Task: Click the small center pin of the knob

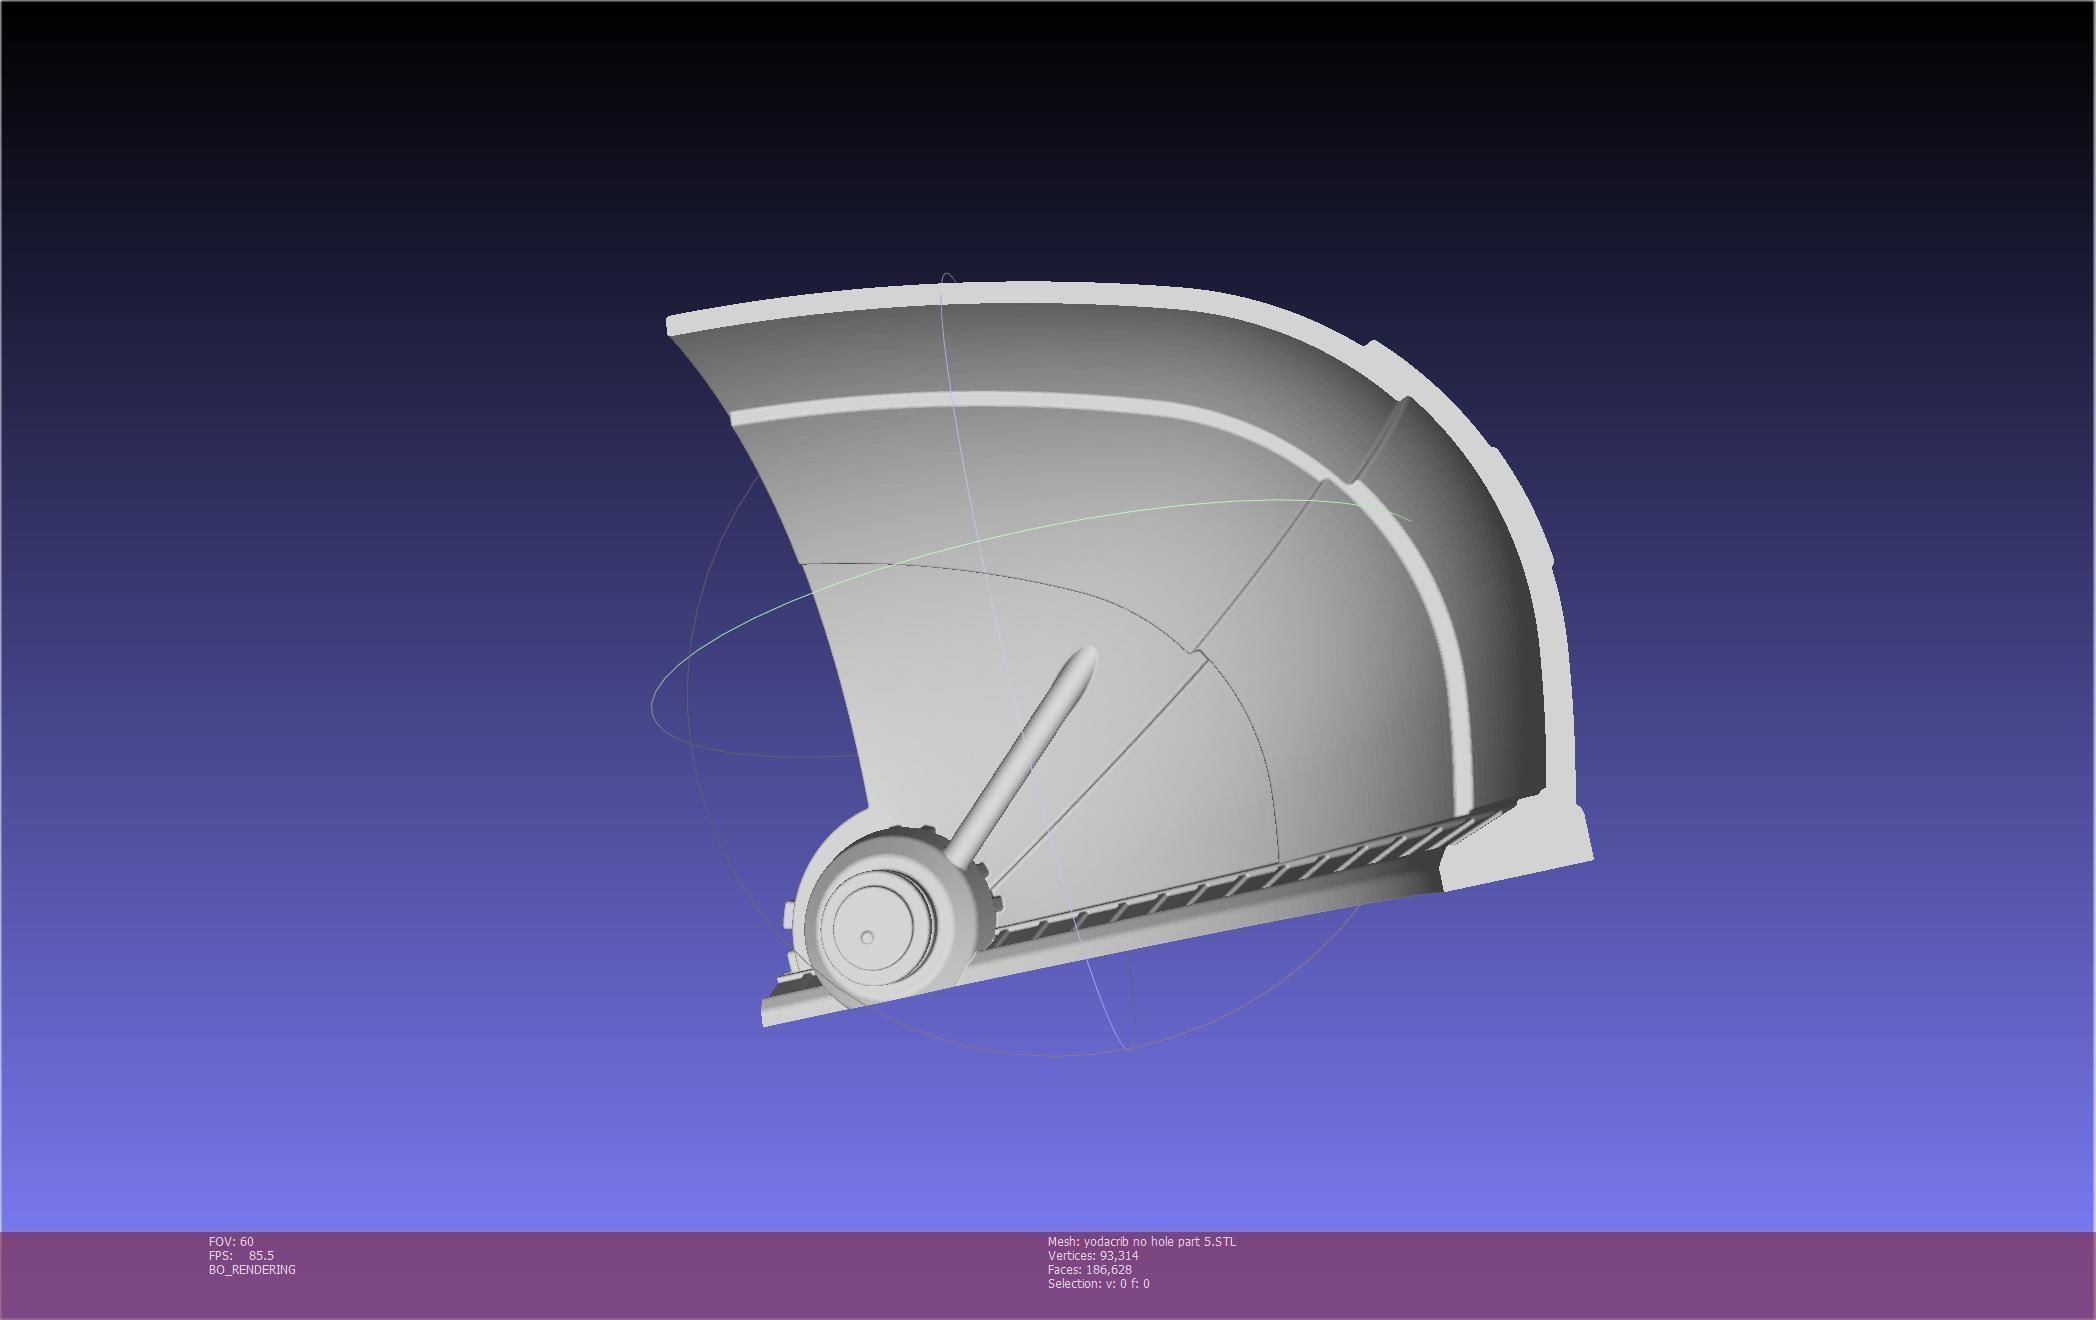Action: tap(867, 937)
